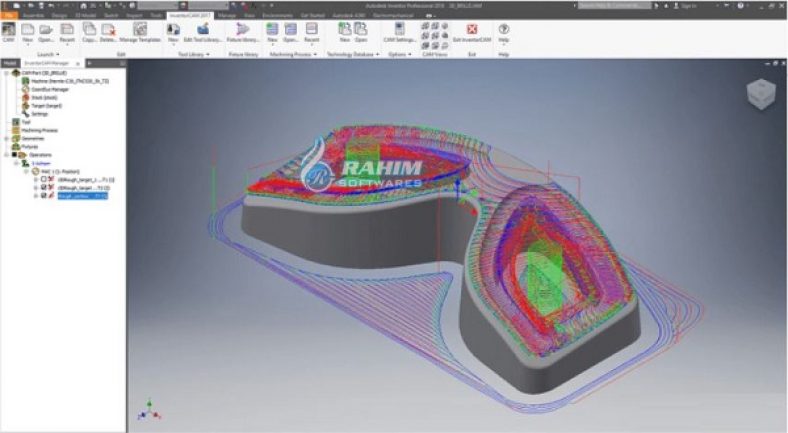This screenshot has height=433, width=788.
Task: Select the Machining Process tree item
Action: [x=35, y=130]
